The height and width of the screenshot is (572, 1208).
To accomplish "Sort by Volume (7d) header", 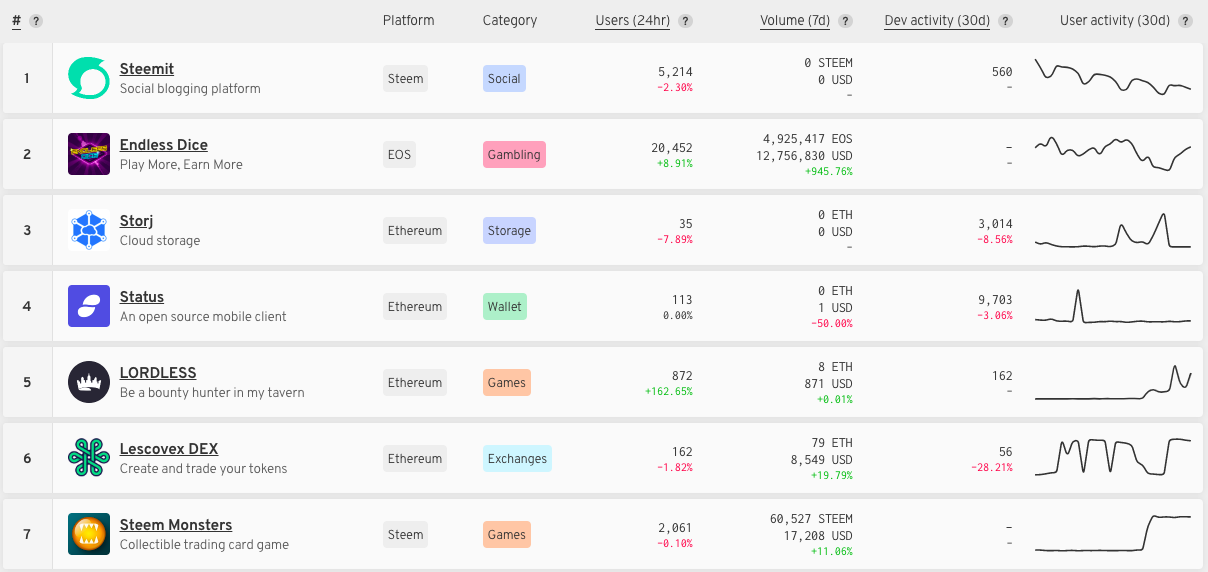I will point(796,20).
